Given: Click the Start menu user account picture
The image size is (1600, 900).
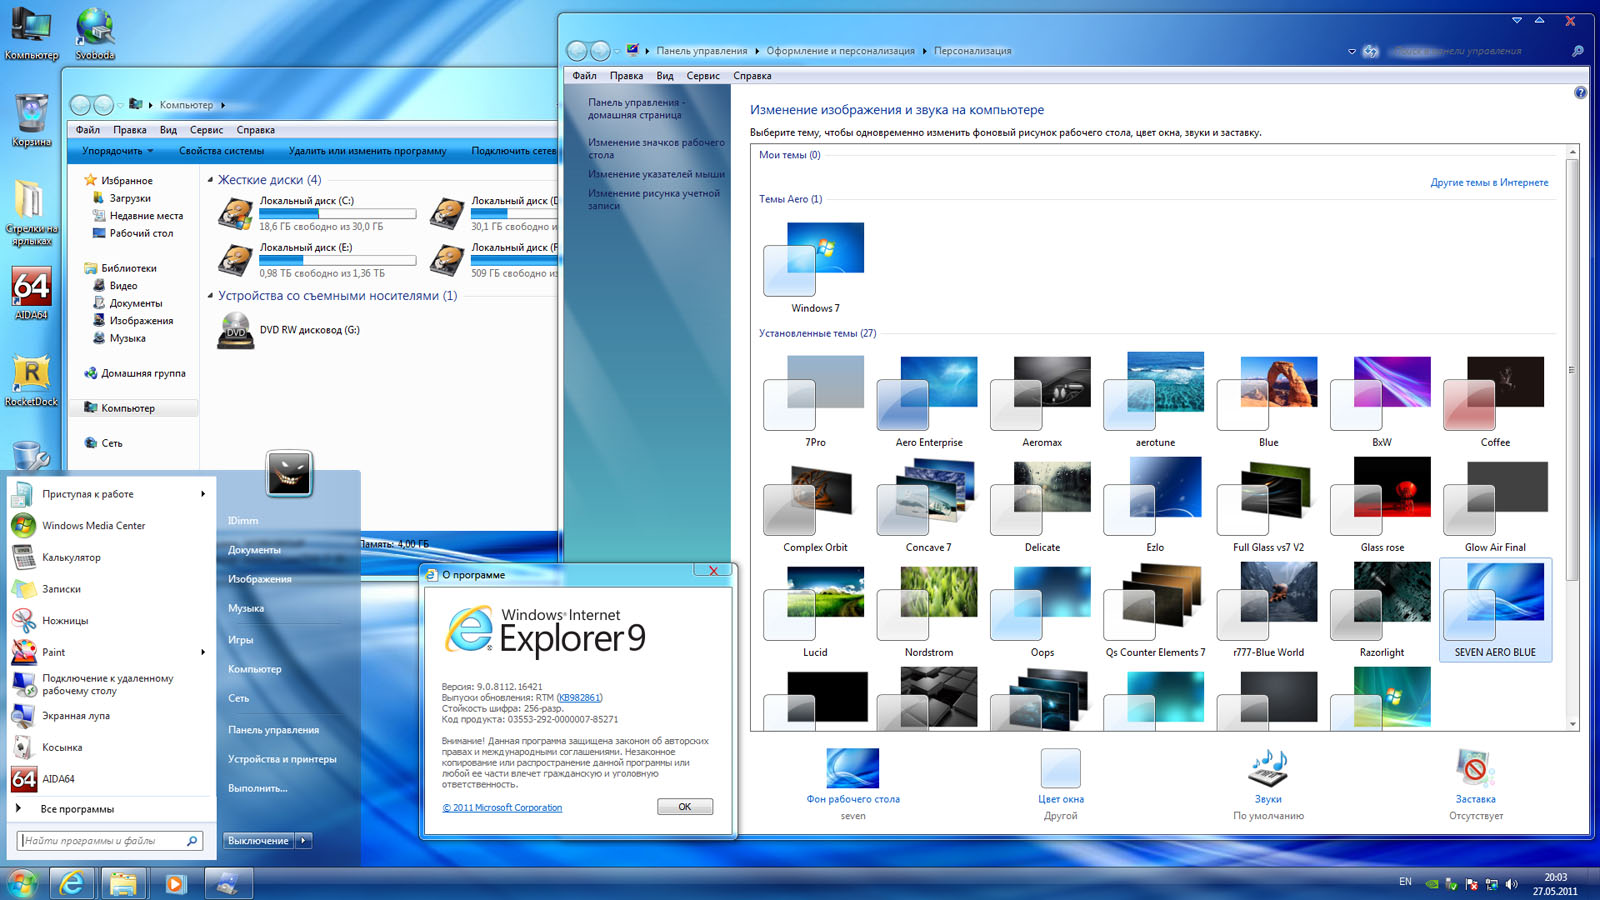Looking at the screenshot, I should [x=289, y=473].
